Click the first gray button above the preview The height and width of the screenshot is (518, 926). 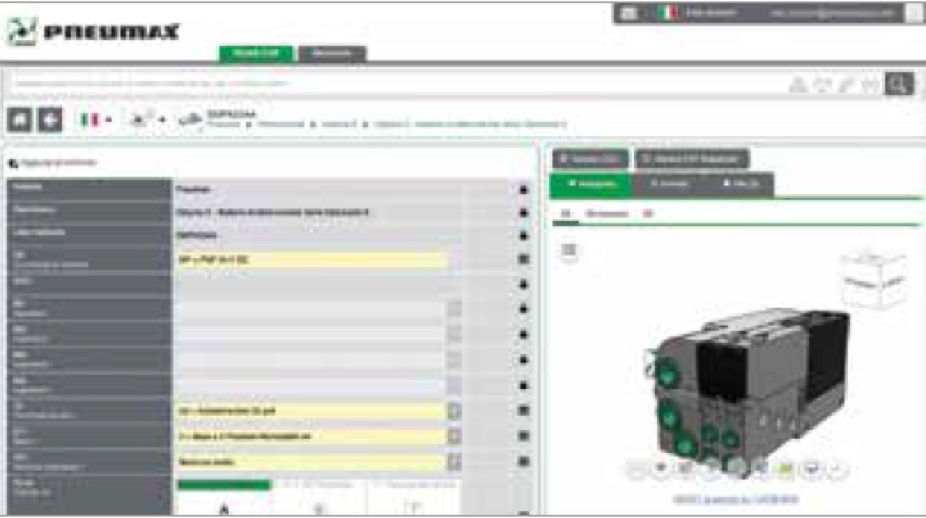590,158
